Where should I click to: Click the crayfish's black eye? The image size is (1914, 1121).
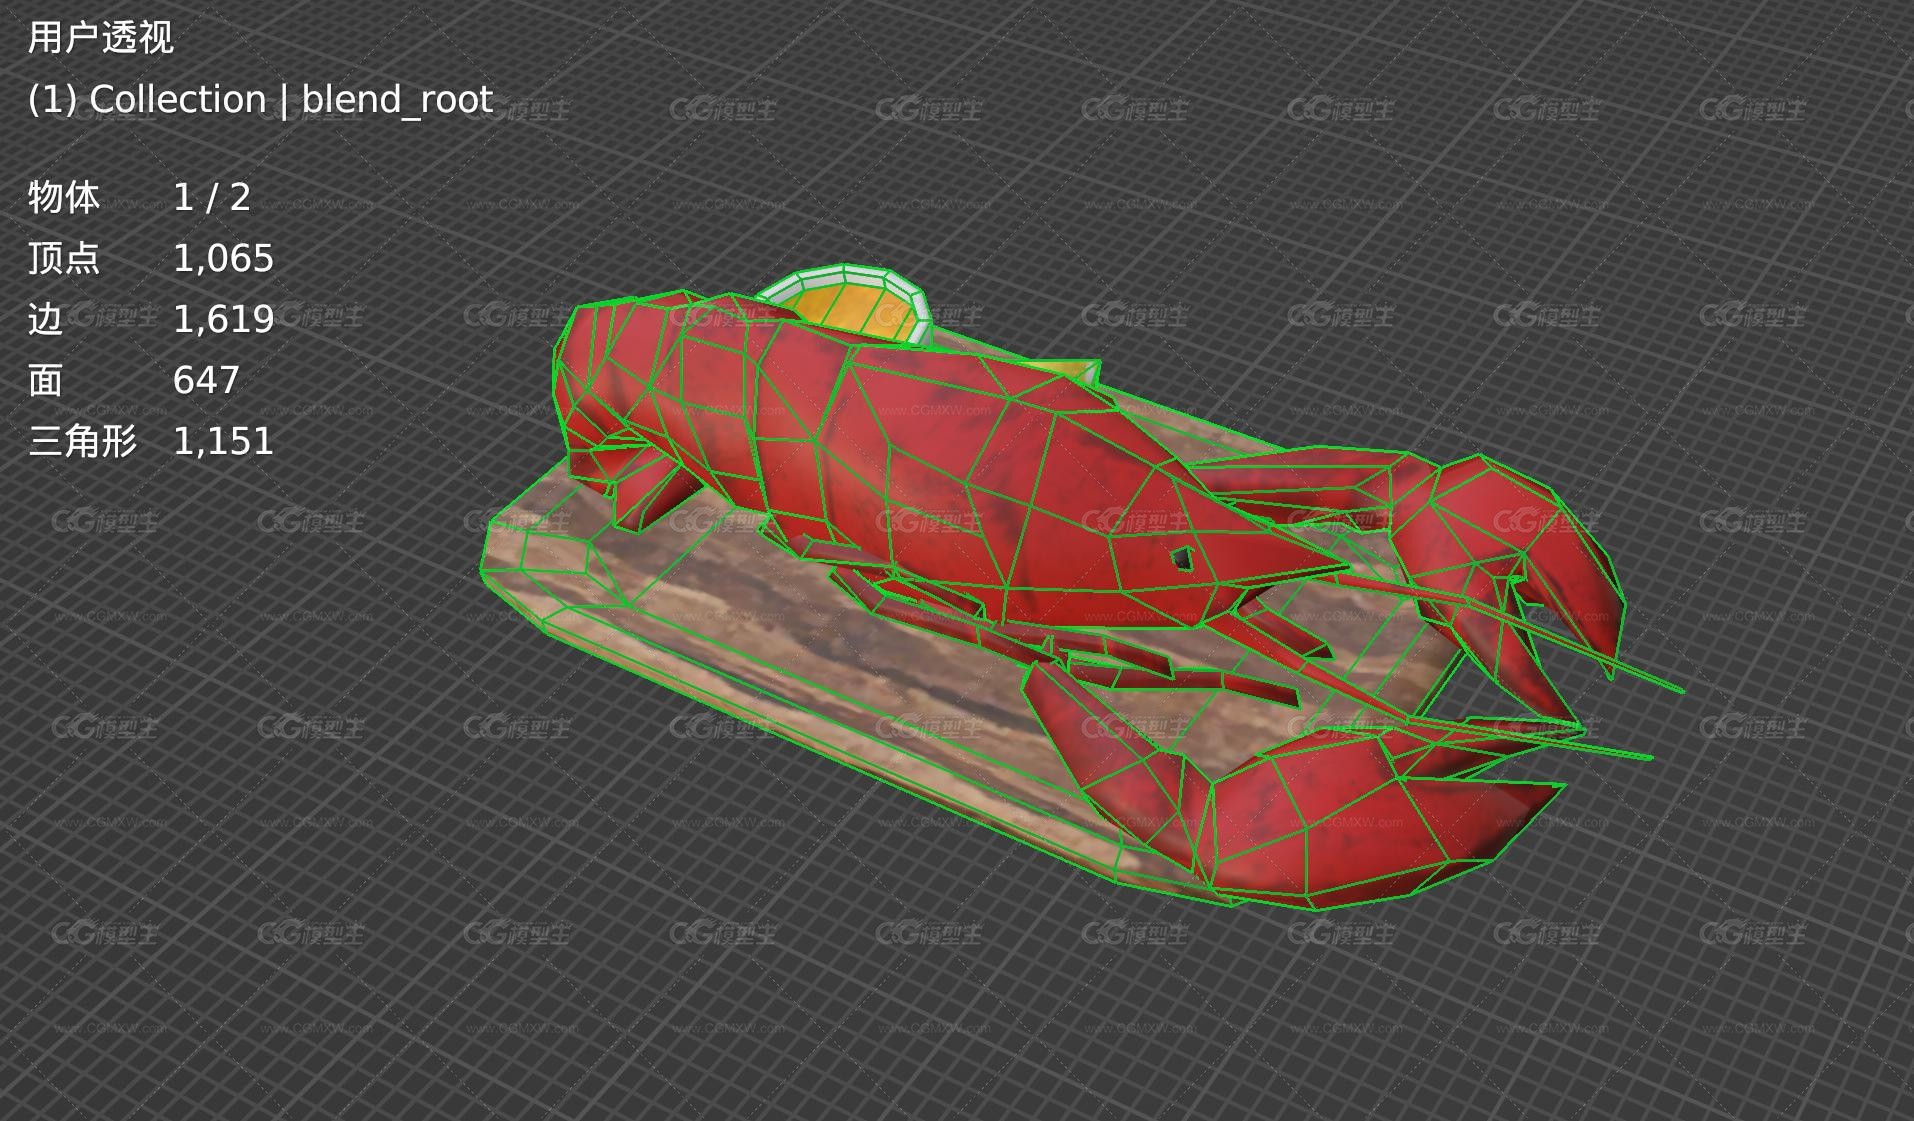point(1182,558)
